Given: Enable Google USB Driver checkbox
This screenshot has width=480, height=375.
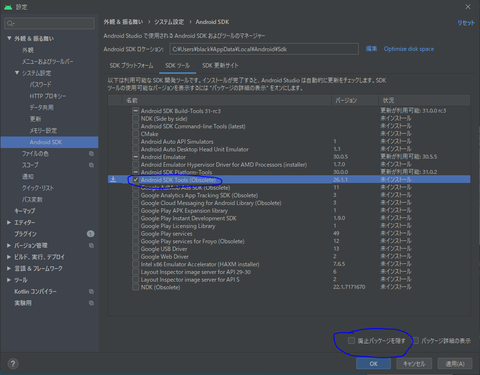Looking at the screenshot, I should (135, 249).
